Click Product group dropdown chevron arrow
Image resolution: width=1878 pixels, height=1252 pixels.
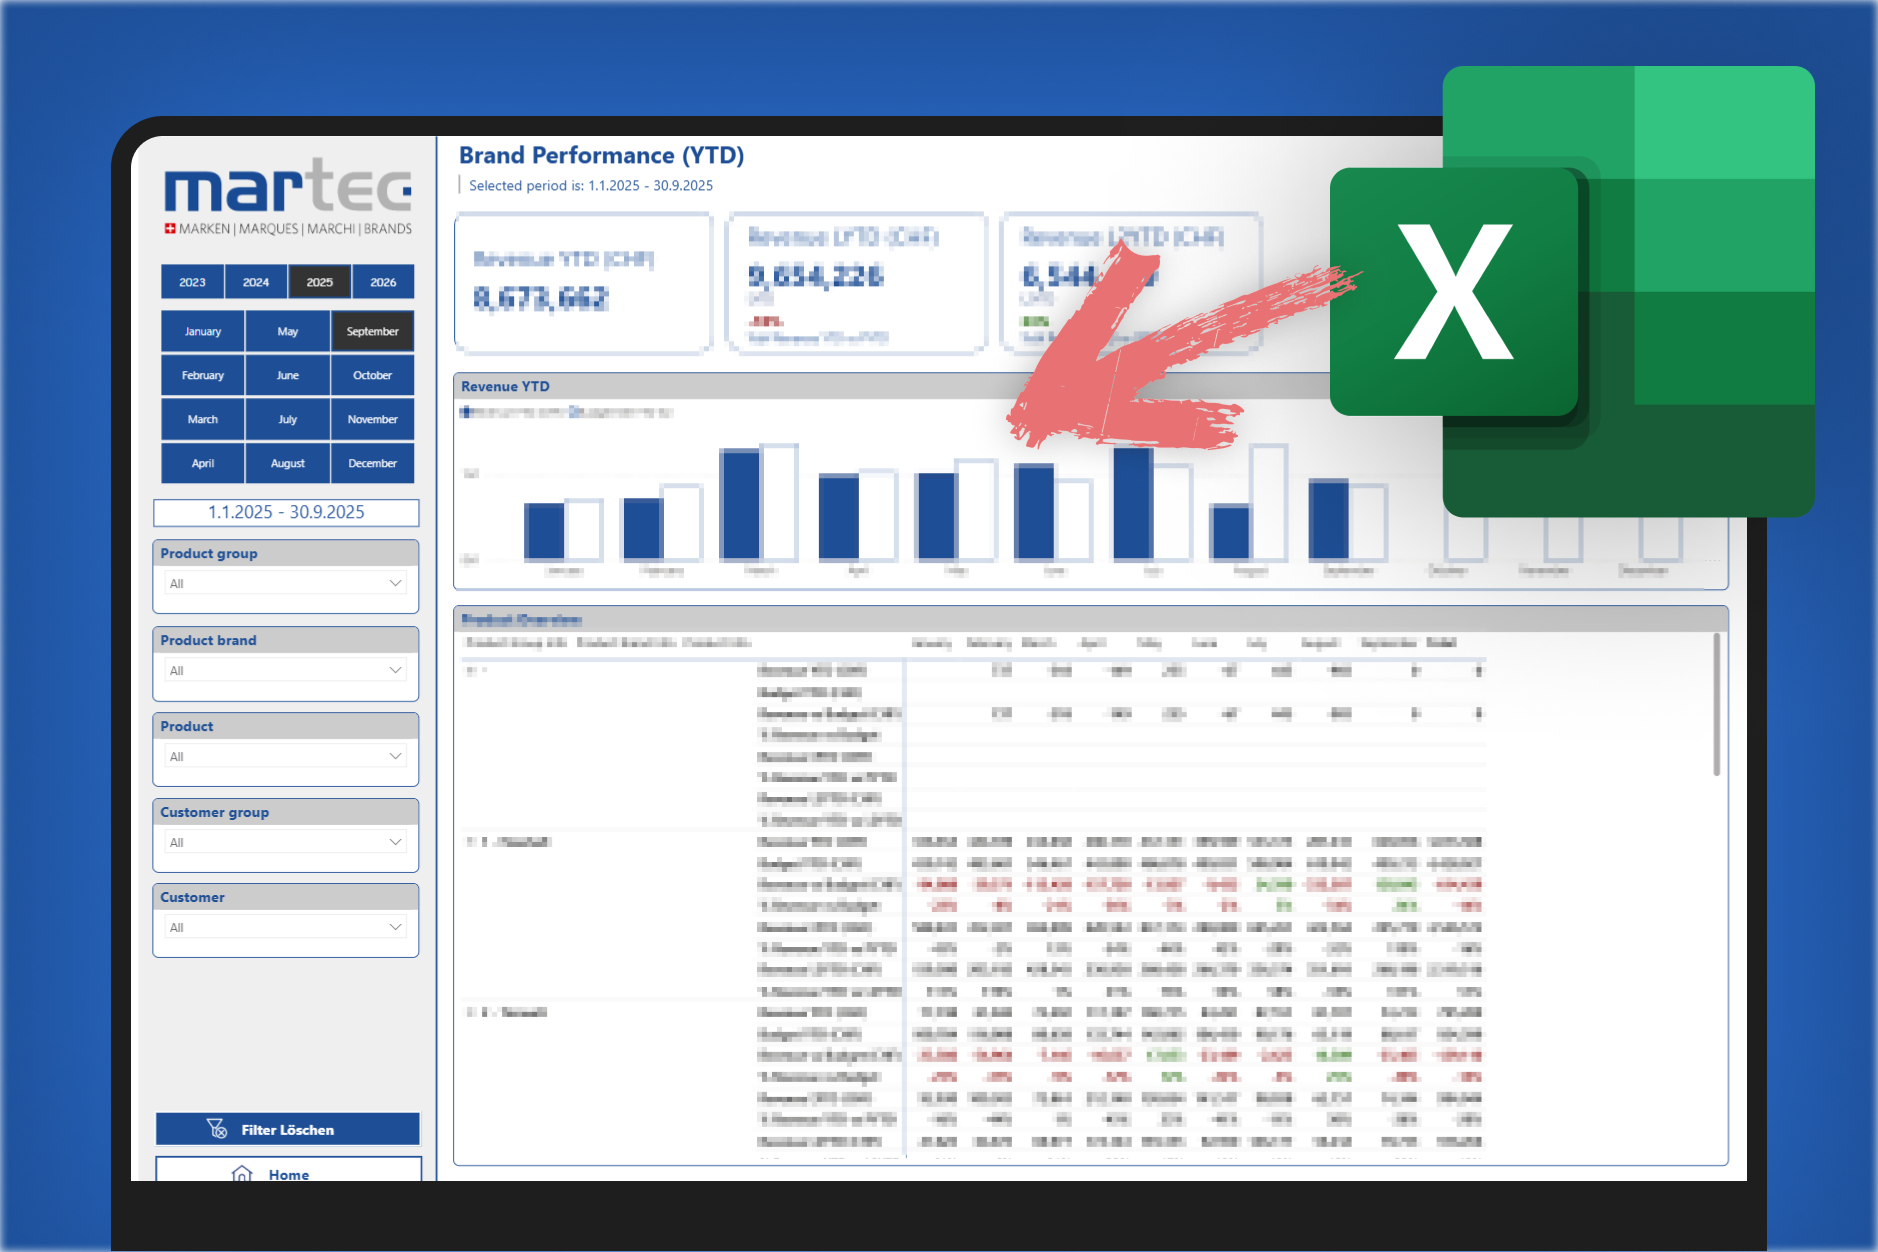point(395,583)
